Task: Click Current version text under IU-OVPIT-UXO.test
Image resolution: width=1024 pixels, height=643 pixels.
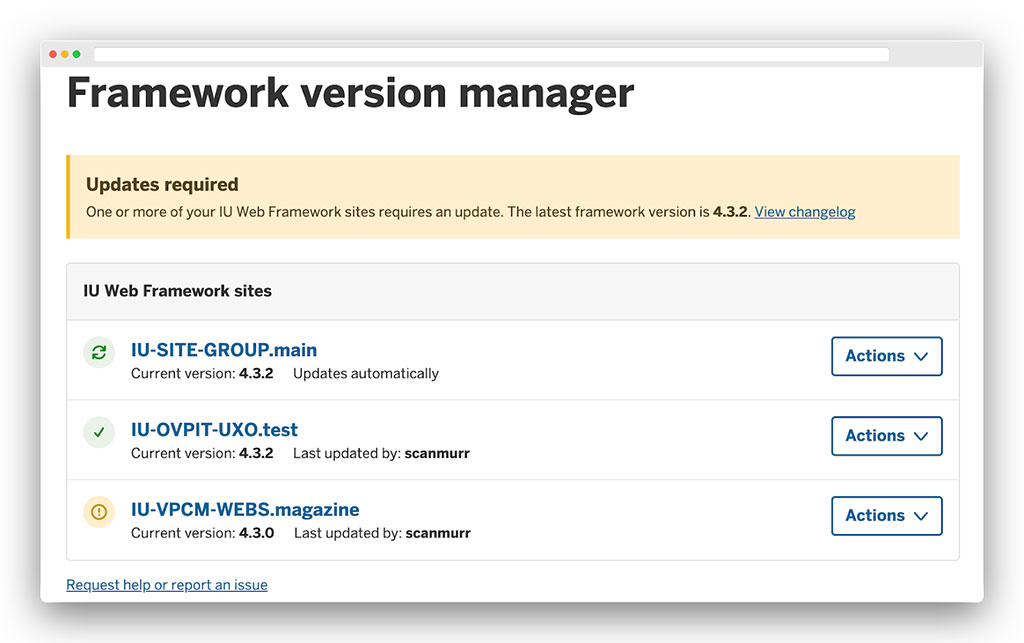Action: tap(202, 454)
